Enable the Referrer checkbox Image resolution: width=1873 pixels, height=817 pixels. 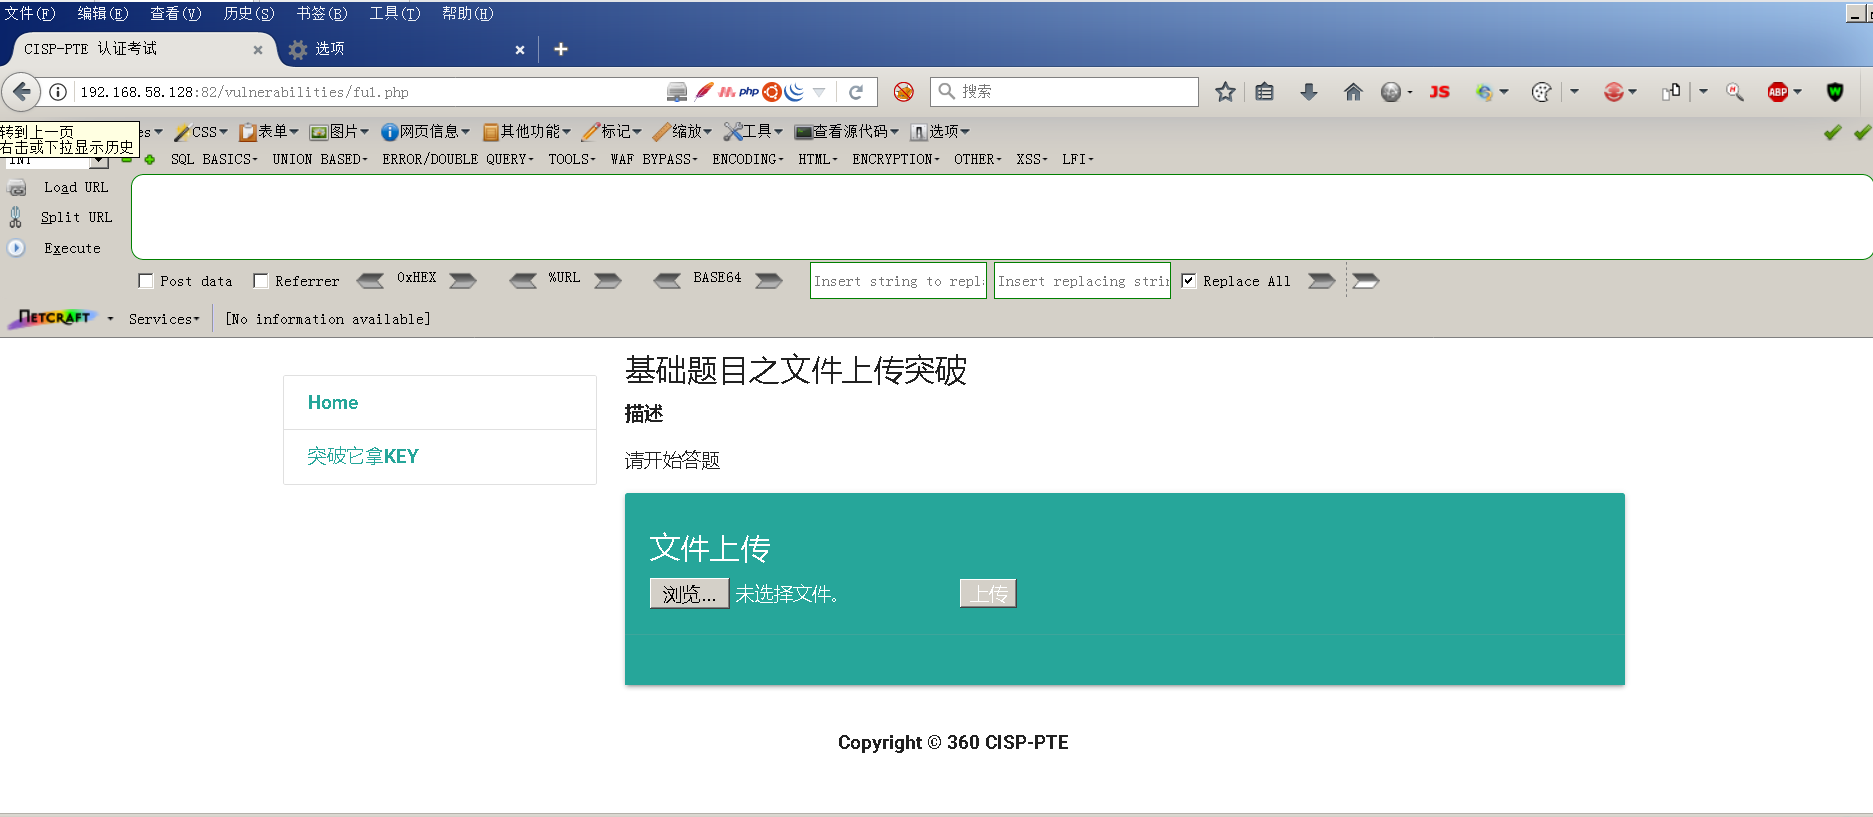[261, 281]
